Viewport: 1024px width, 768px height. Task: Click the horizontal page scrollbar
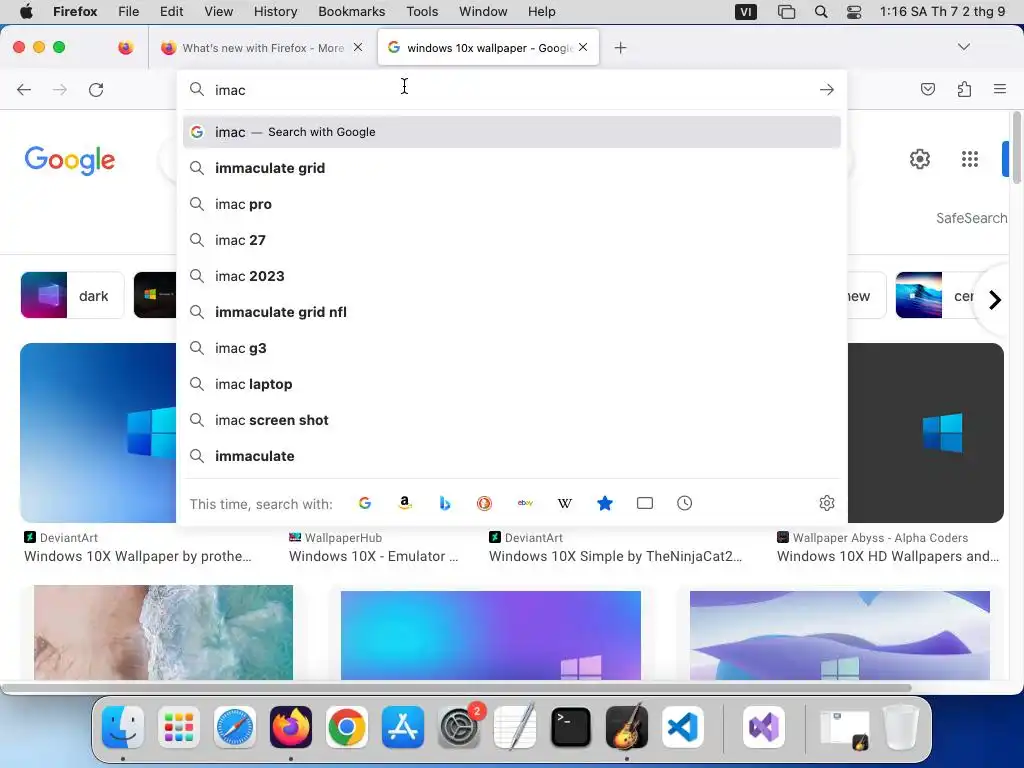pyautogui.click(x=456, y=688)
